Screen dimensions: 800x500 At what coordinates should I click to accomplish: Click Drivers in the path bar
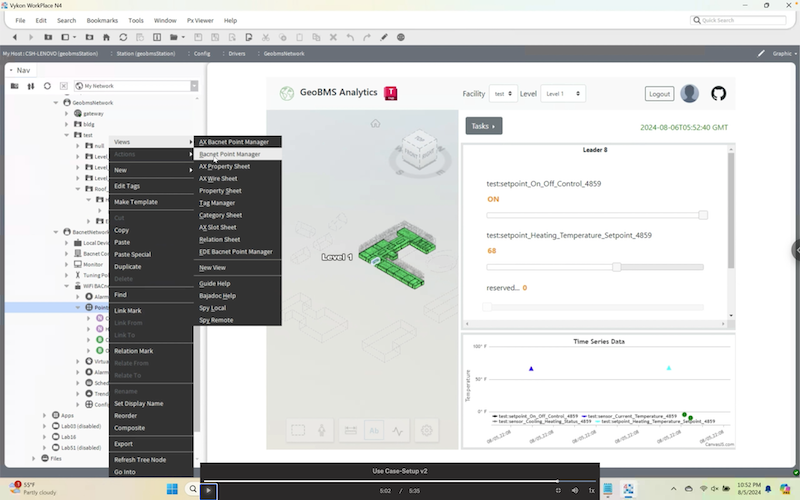237,53
